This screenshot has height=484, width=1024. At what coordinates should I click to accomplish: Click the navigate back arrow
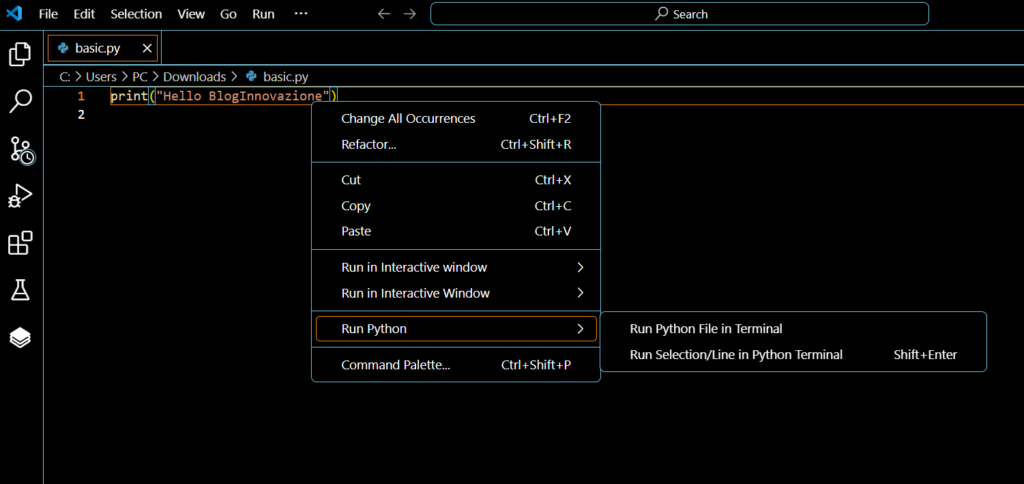(384, 14)
